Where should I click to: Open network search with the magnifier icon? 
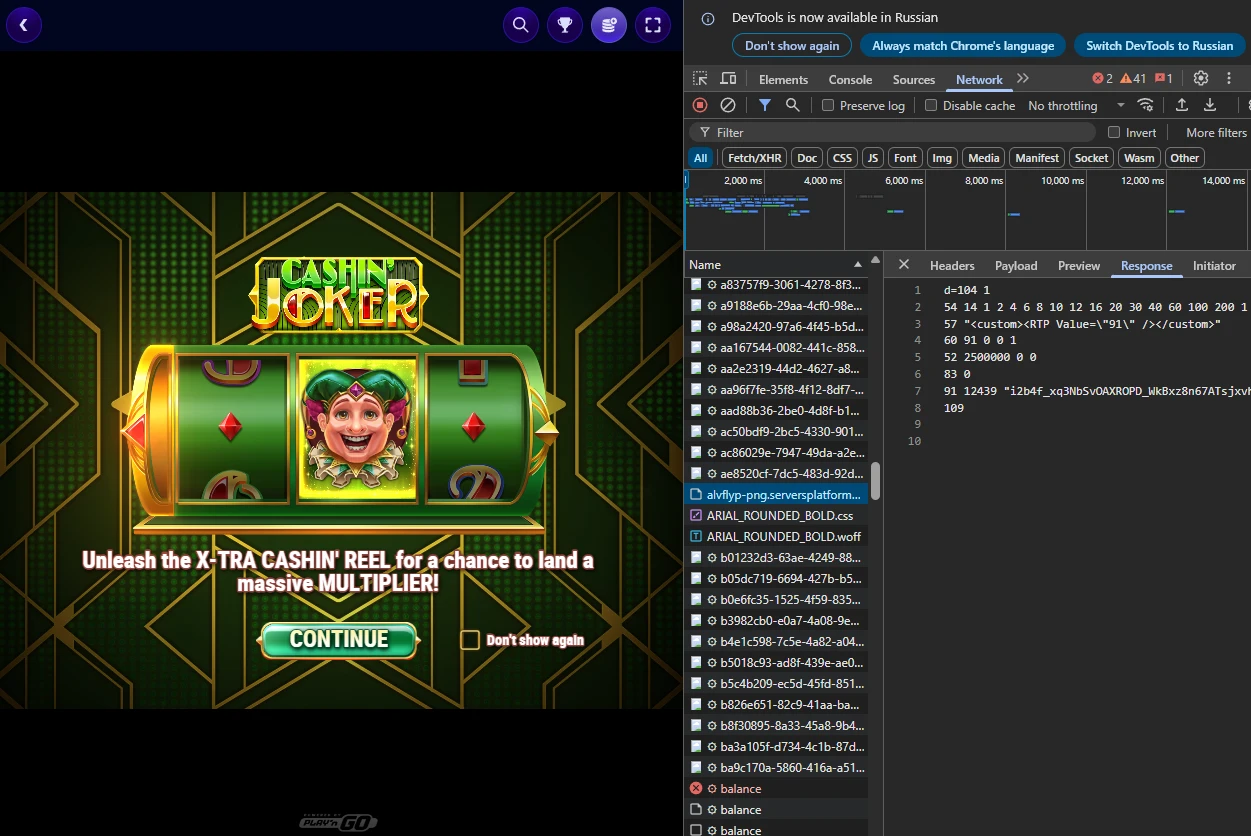(x=792, y=105)
